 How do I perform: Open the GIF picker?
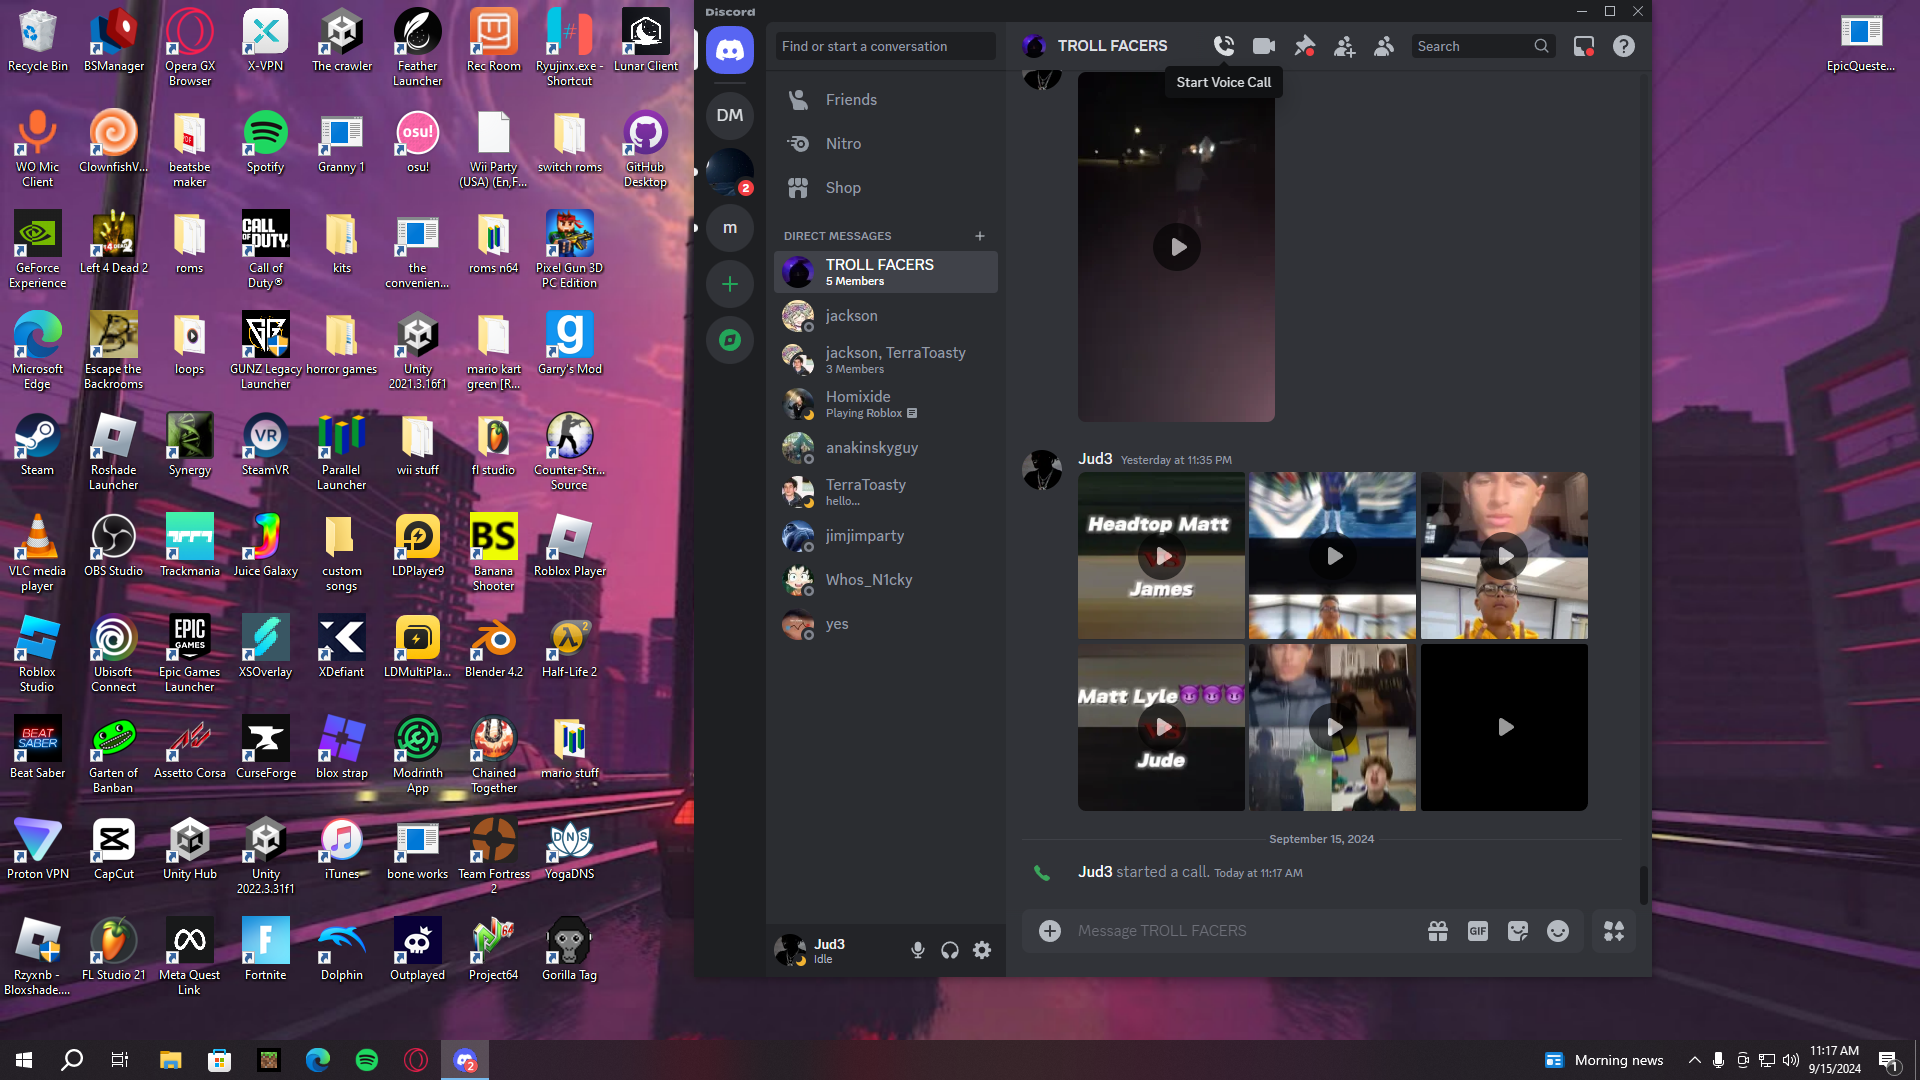click(1477, 931)
